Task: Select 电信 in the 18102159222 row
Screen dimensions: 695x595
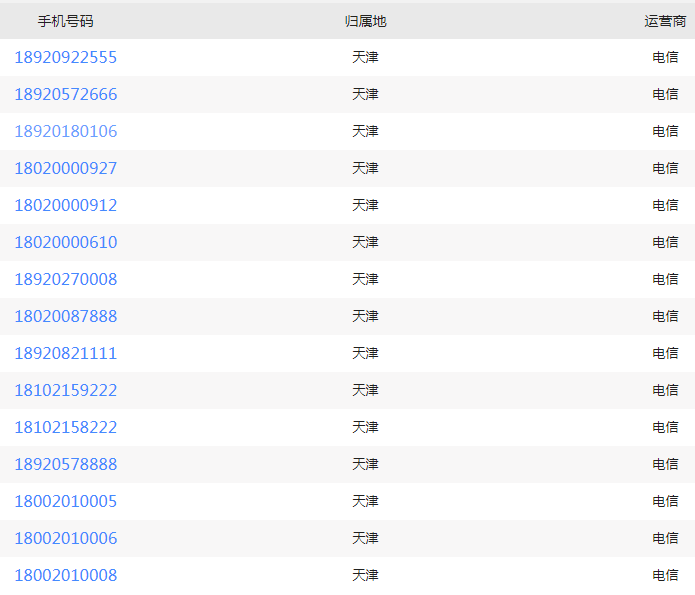Action: pos(665,391)
